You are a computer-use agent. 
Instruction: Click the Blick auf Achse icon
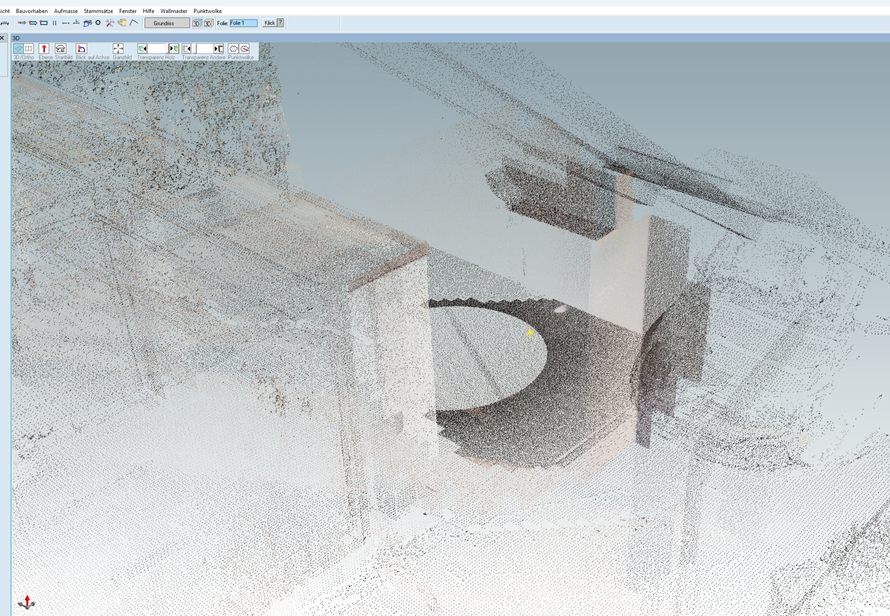pos(81,48)
